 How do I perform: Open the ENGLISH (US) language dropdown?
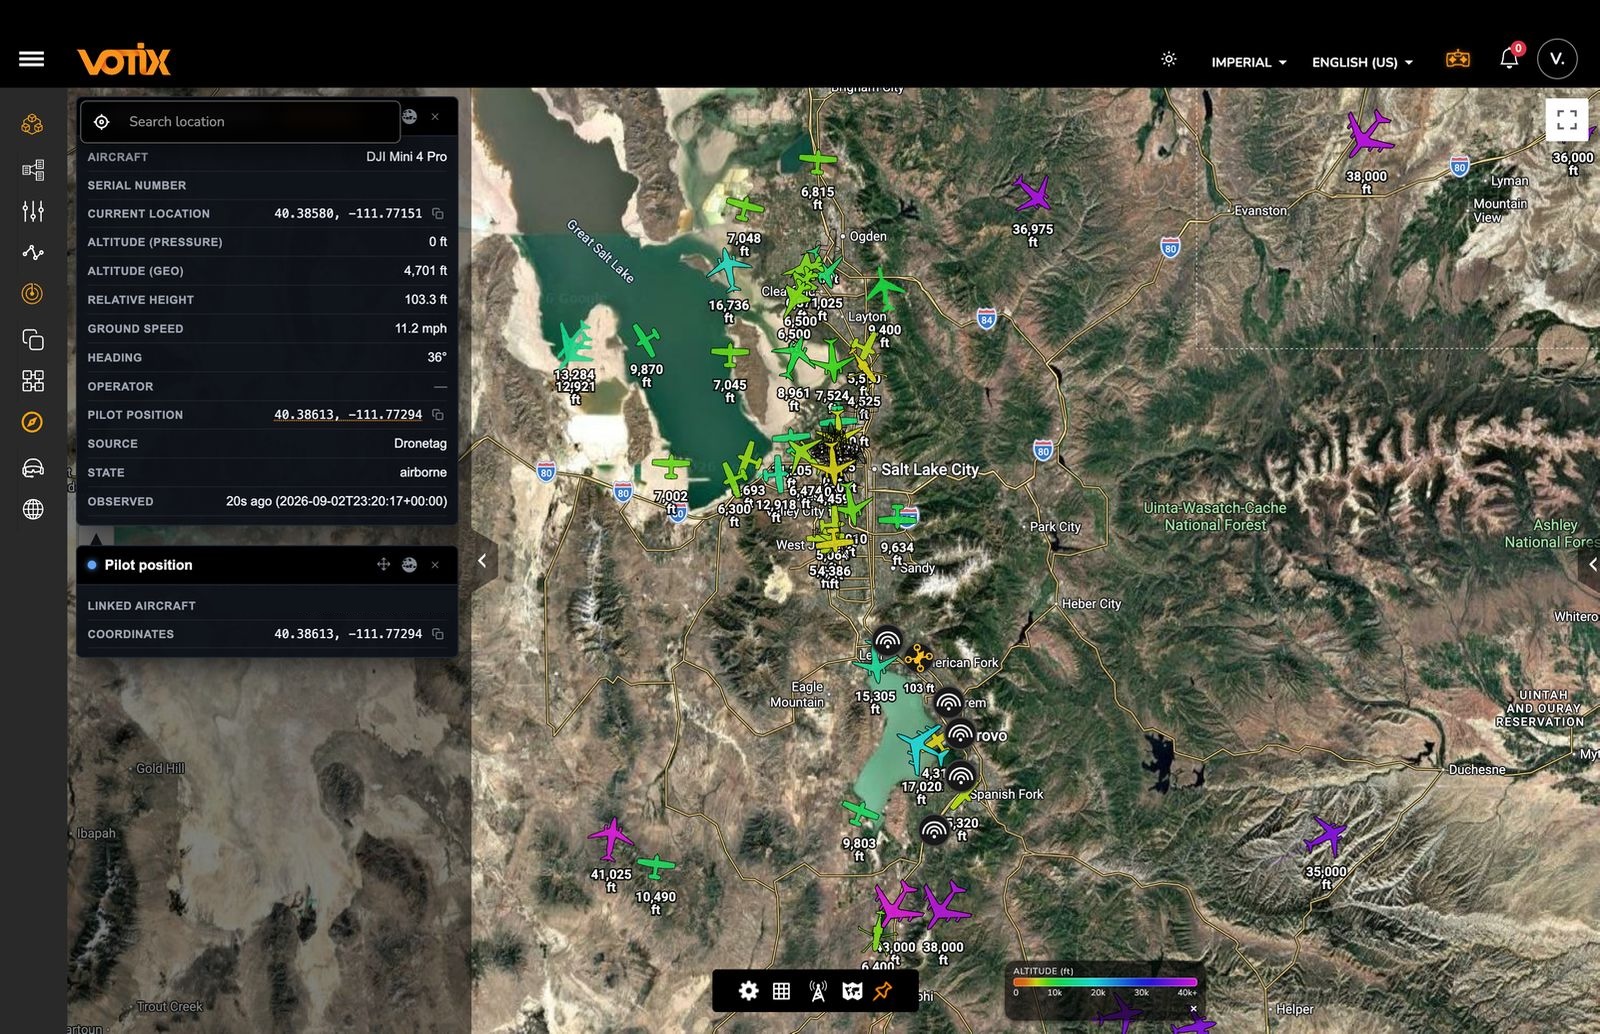point(1362,62)
